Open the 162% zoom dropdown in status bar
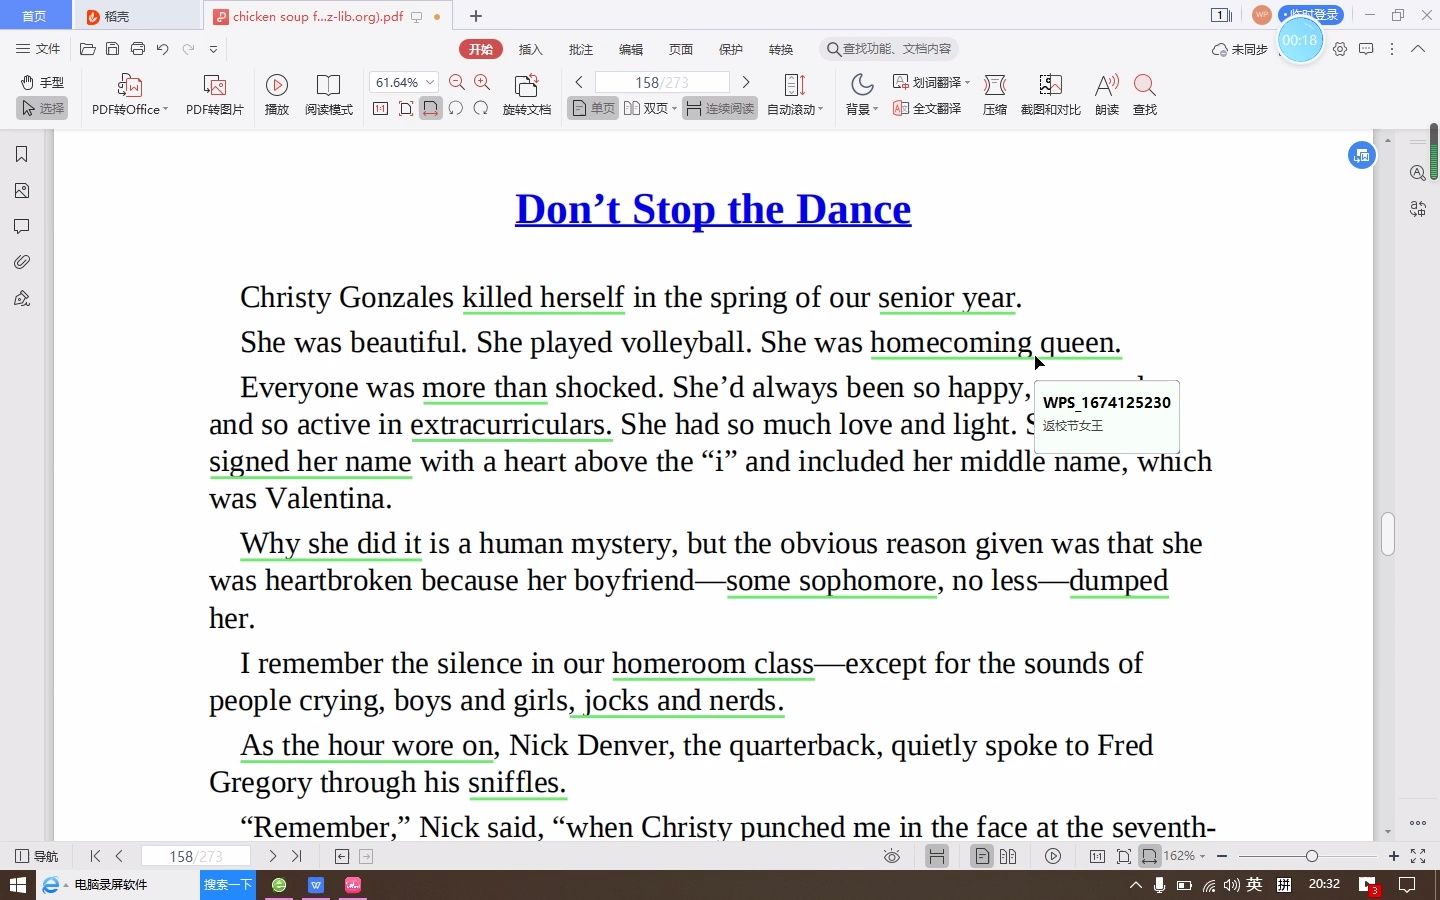Screen dimensions: 1440x900 coord(1185,856)
